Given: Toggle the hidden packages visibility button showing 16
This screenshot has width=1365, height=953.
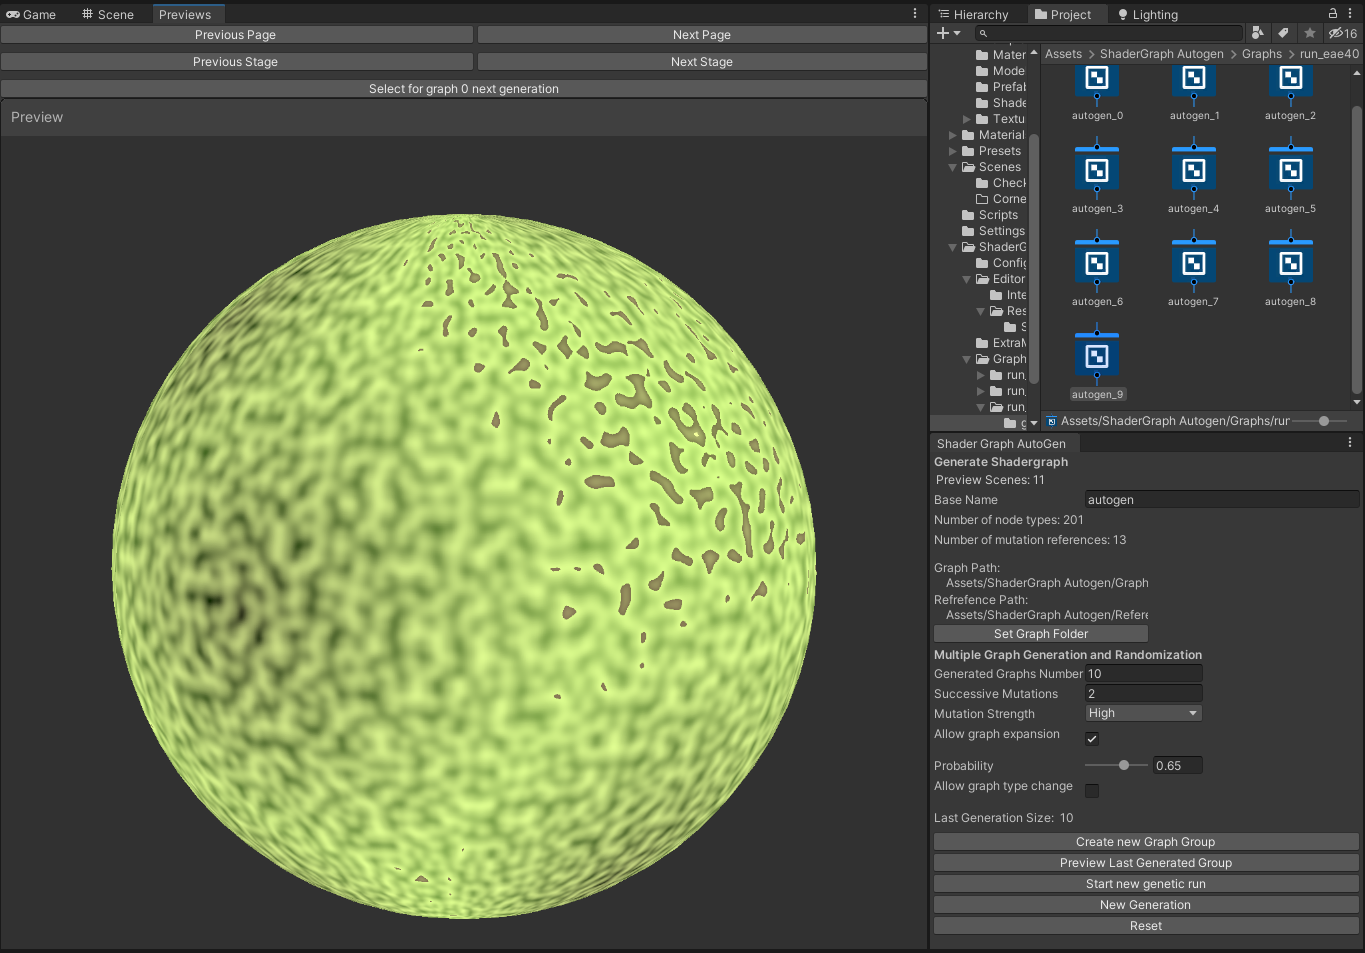Looking at the screenshot, I should pos(1343,33).
